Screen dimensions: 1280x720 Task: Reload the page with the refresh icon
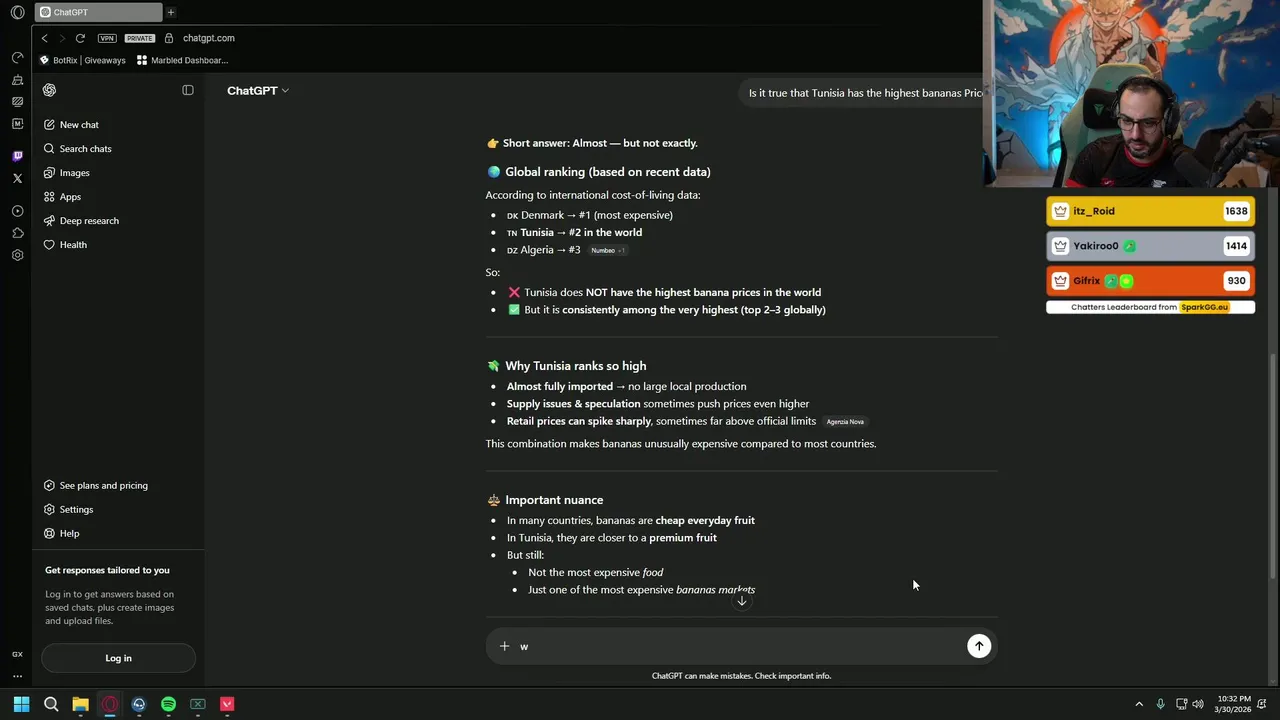coord(80,38)
